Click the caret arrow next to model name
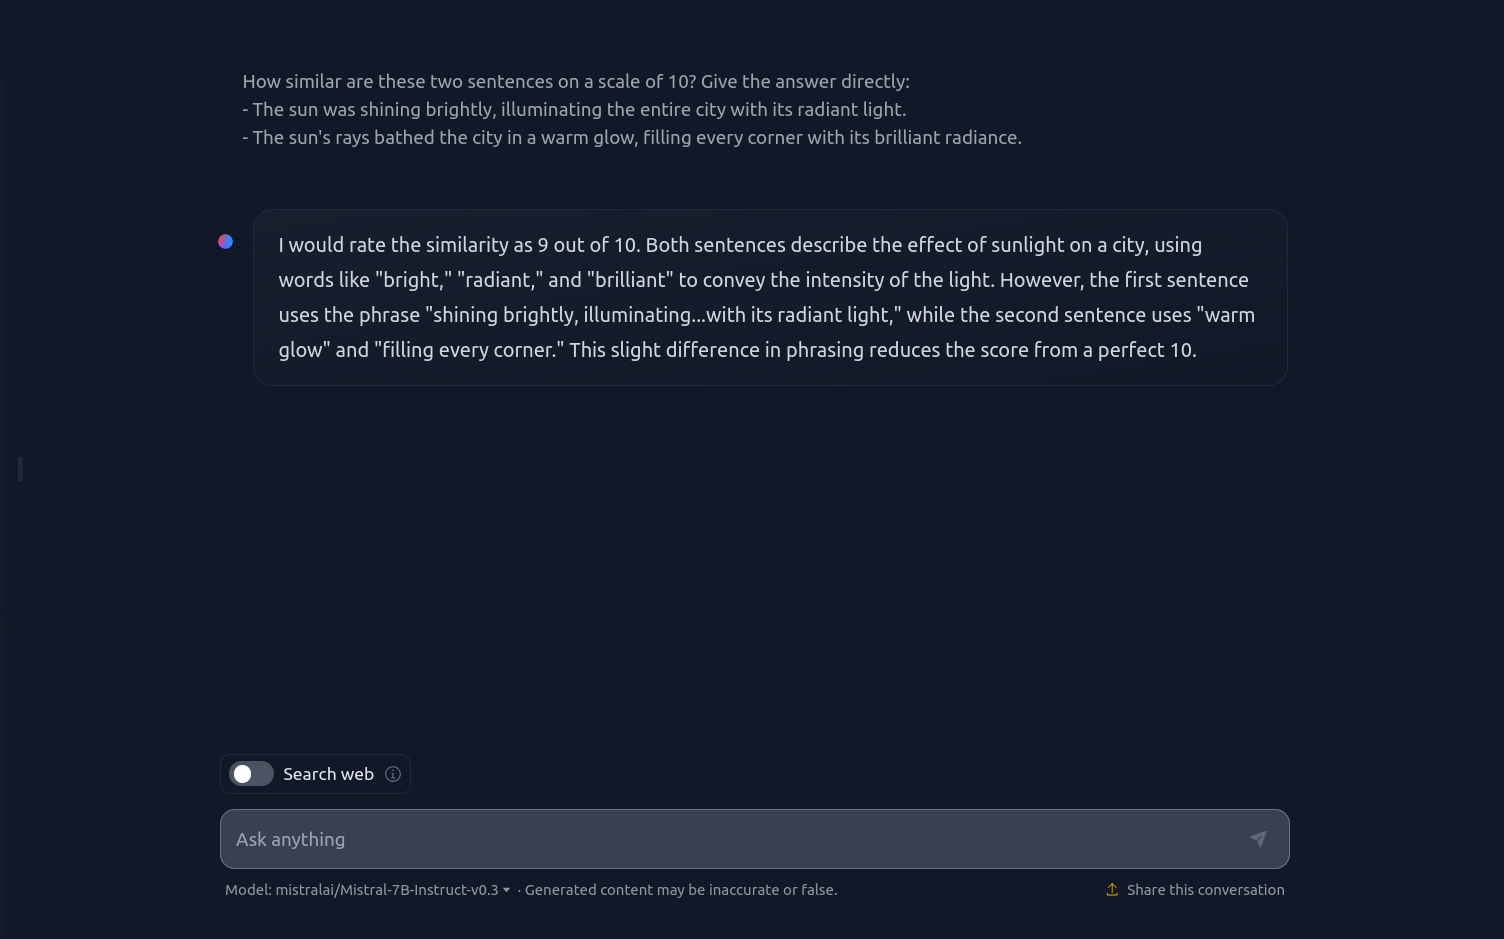The width and height of the screenshot is (1504, 939). tap(506, 890)
